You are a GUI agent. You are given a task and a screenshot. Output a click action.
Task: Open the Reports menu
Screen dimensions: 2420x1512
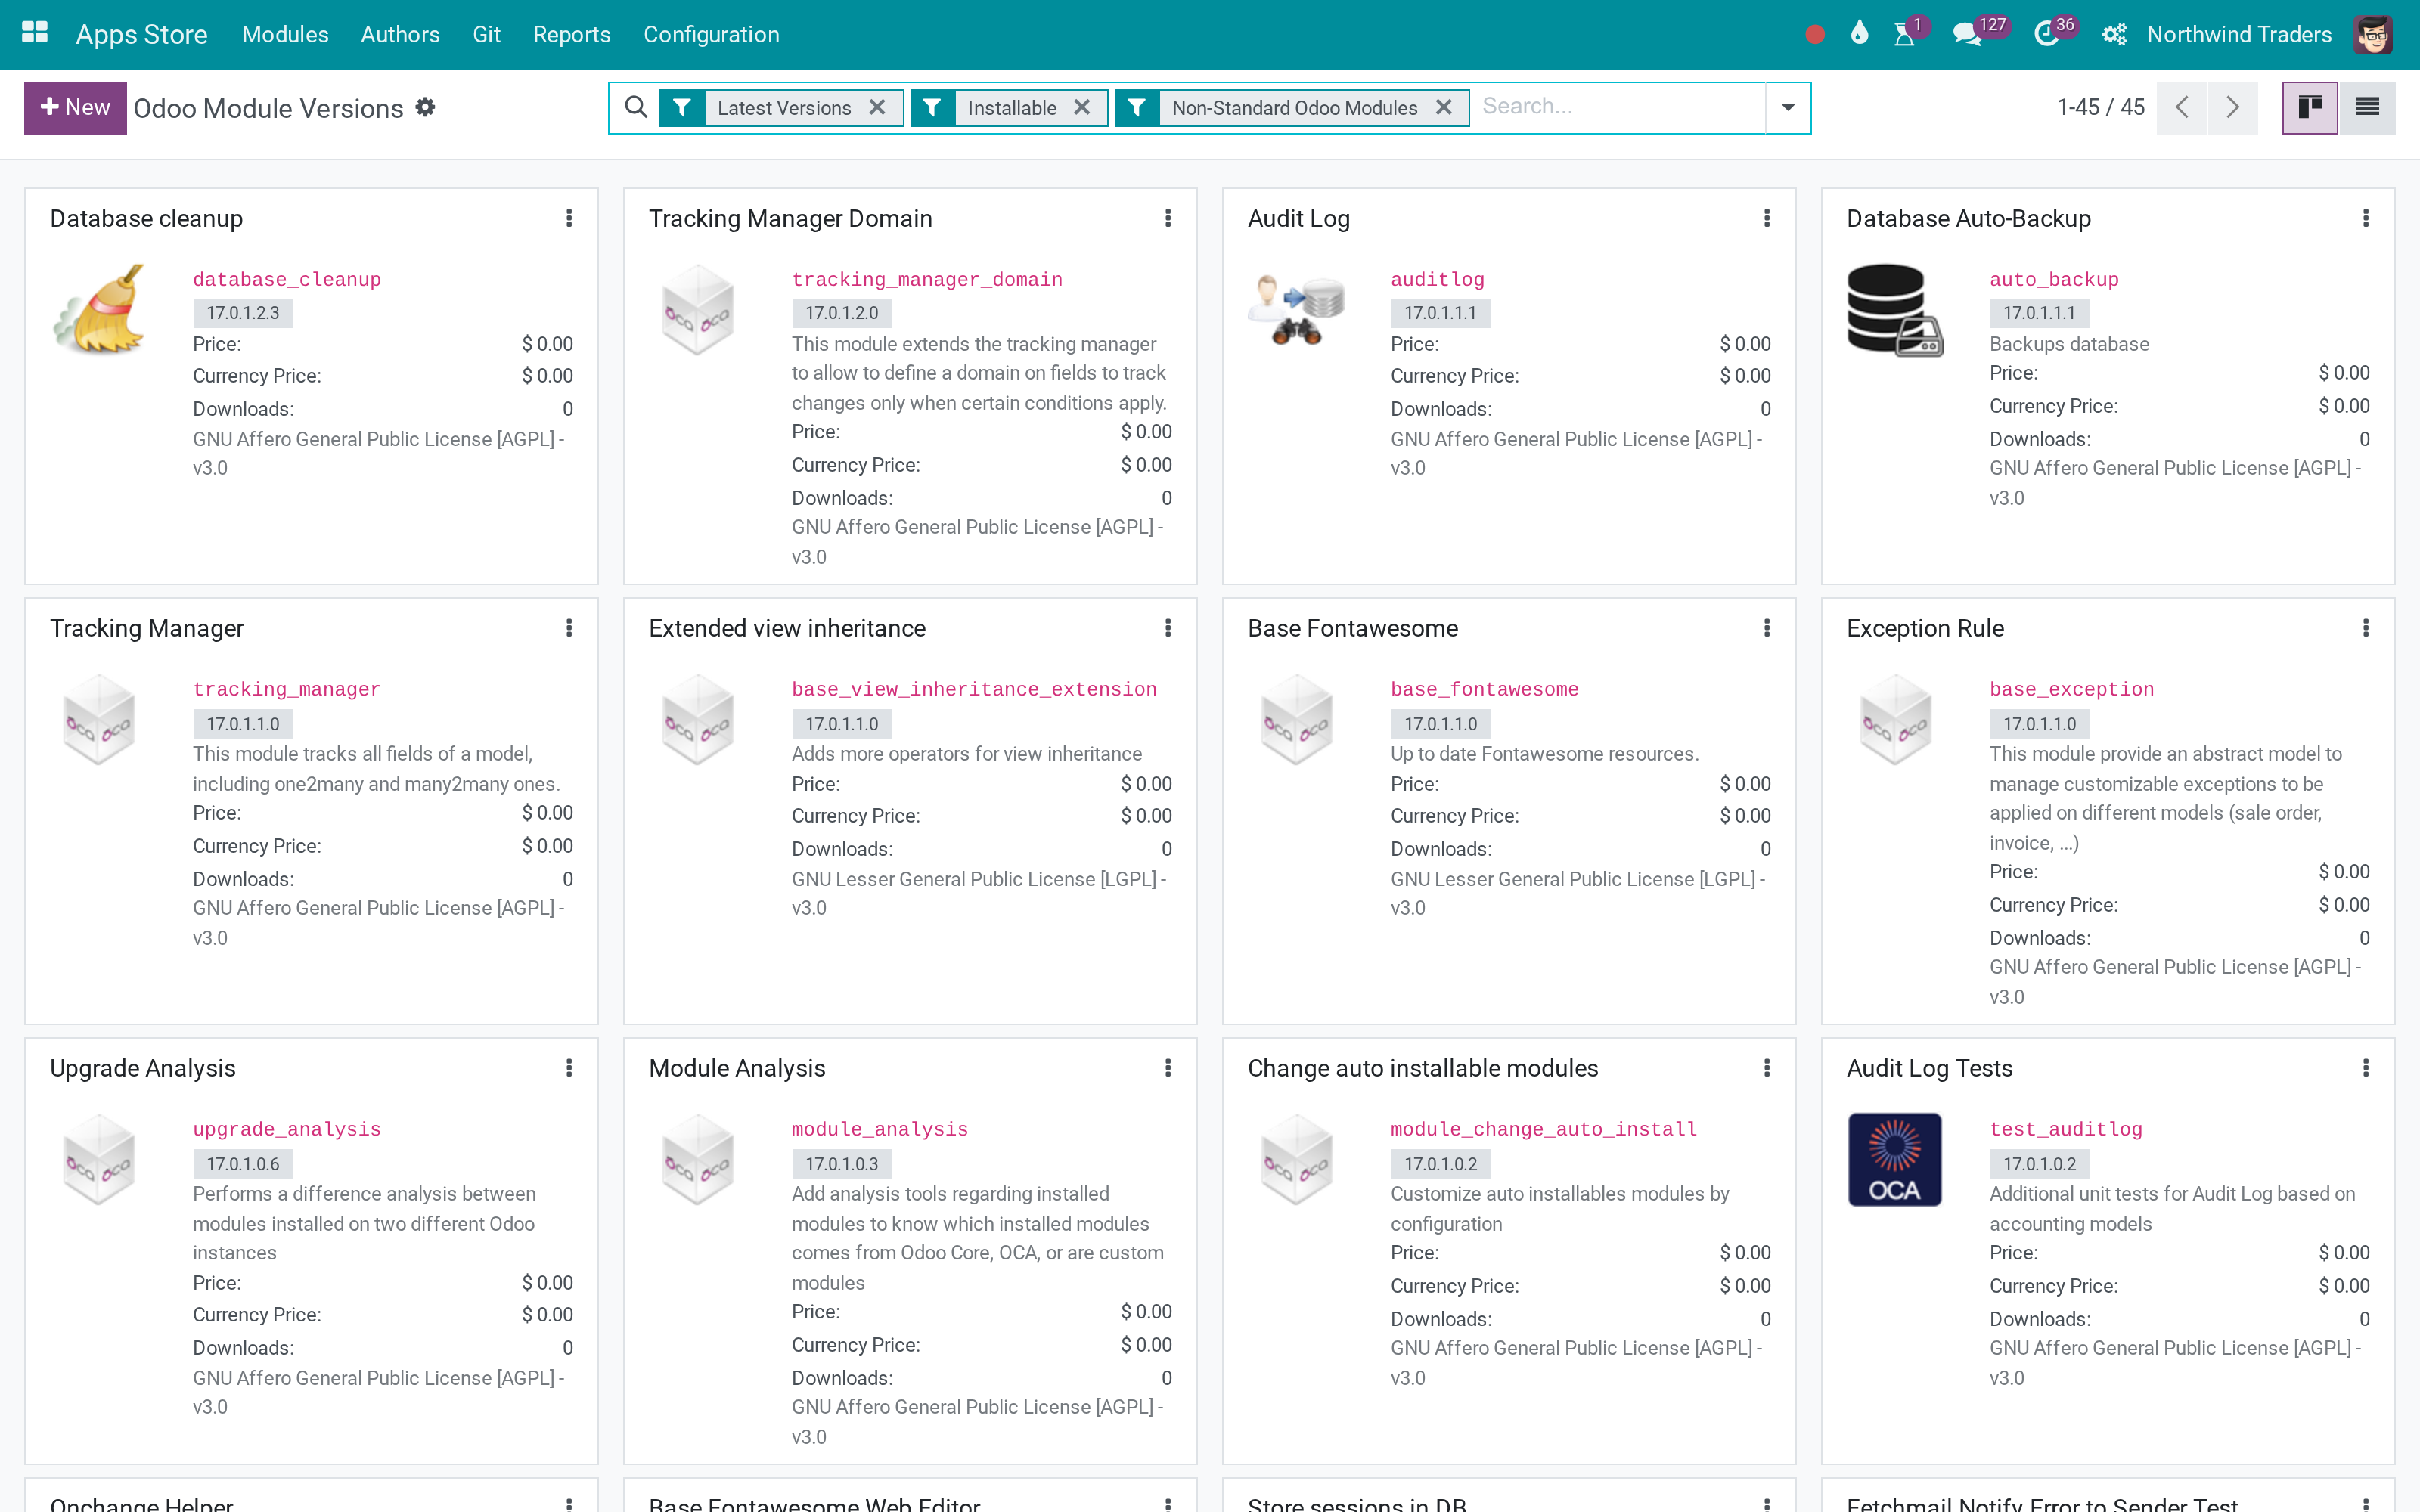571,34
